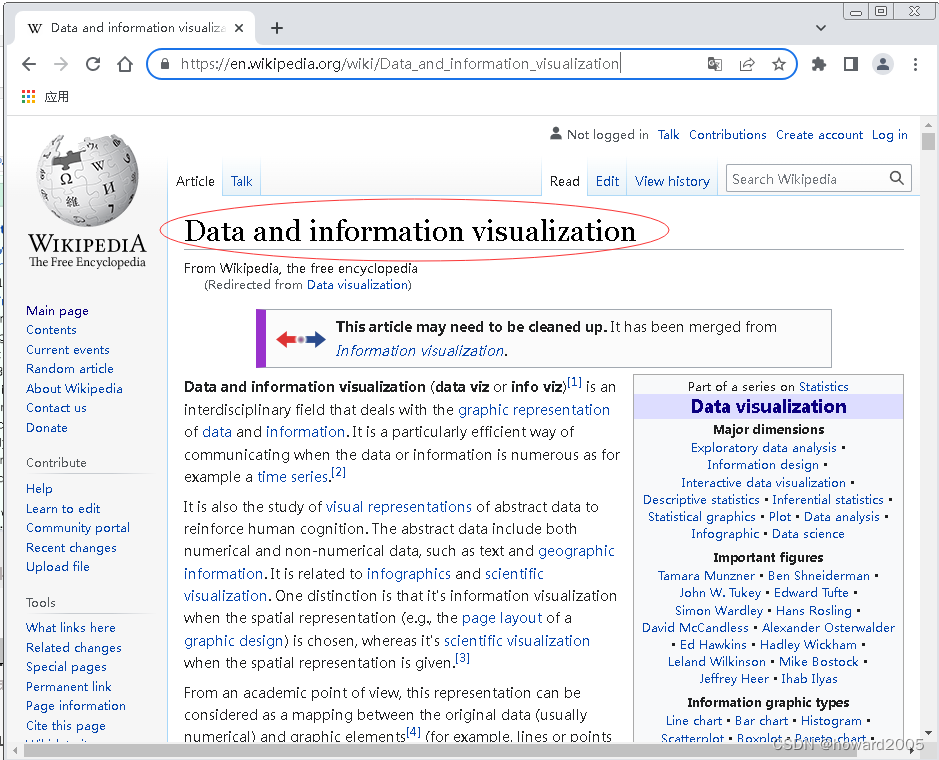This screenshot has height=760, width=939.
Task: Open the browser home page icon
Action: pos(125,64)
